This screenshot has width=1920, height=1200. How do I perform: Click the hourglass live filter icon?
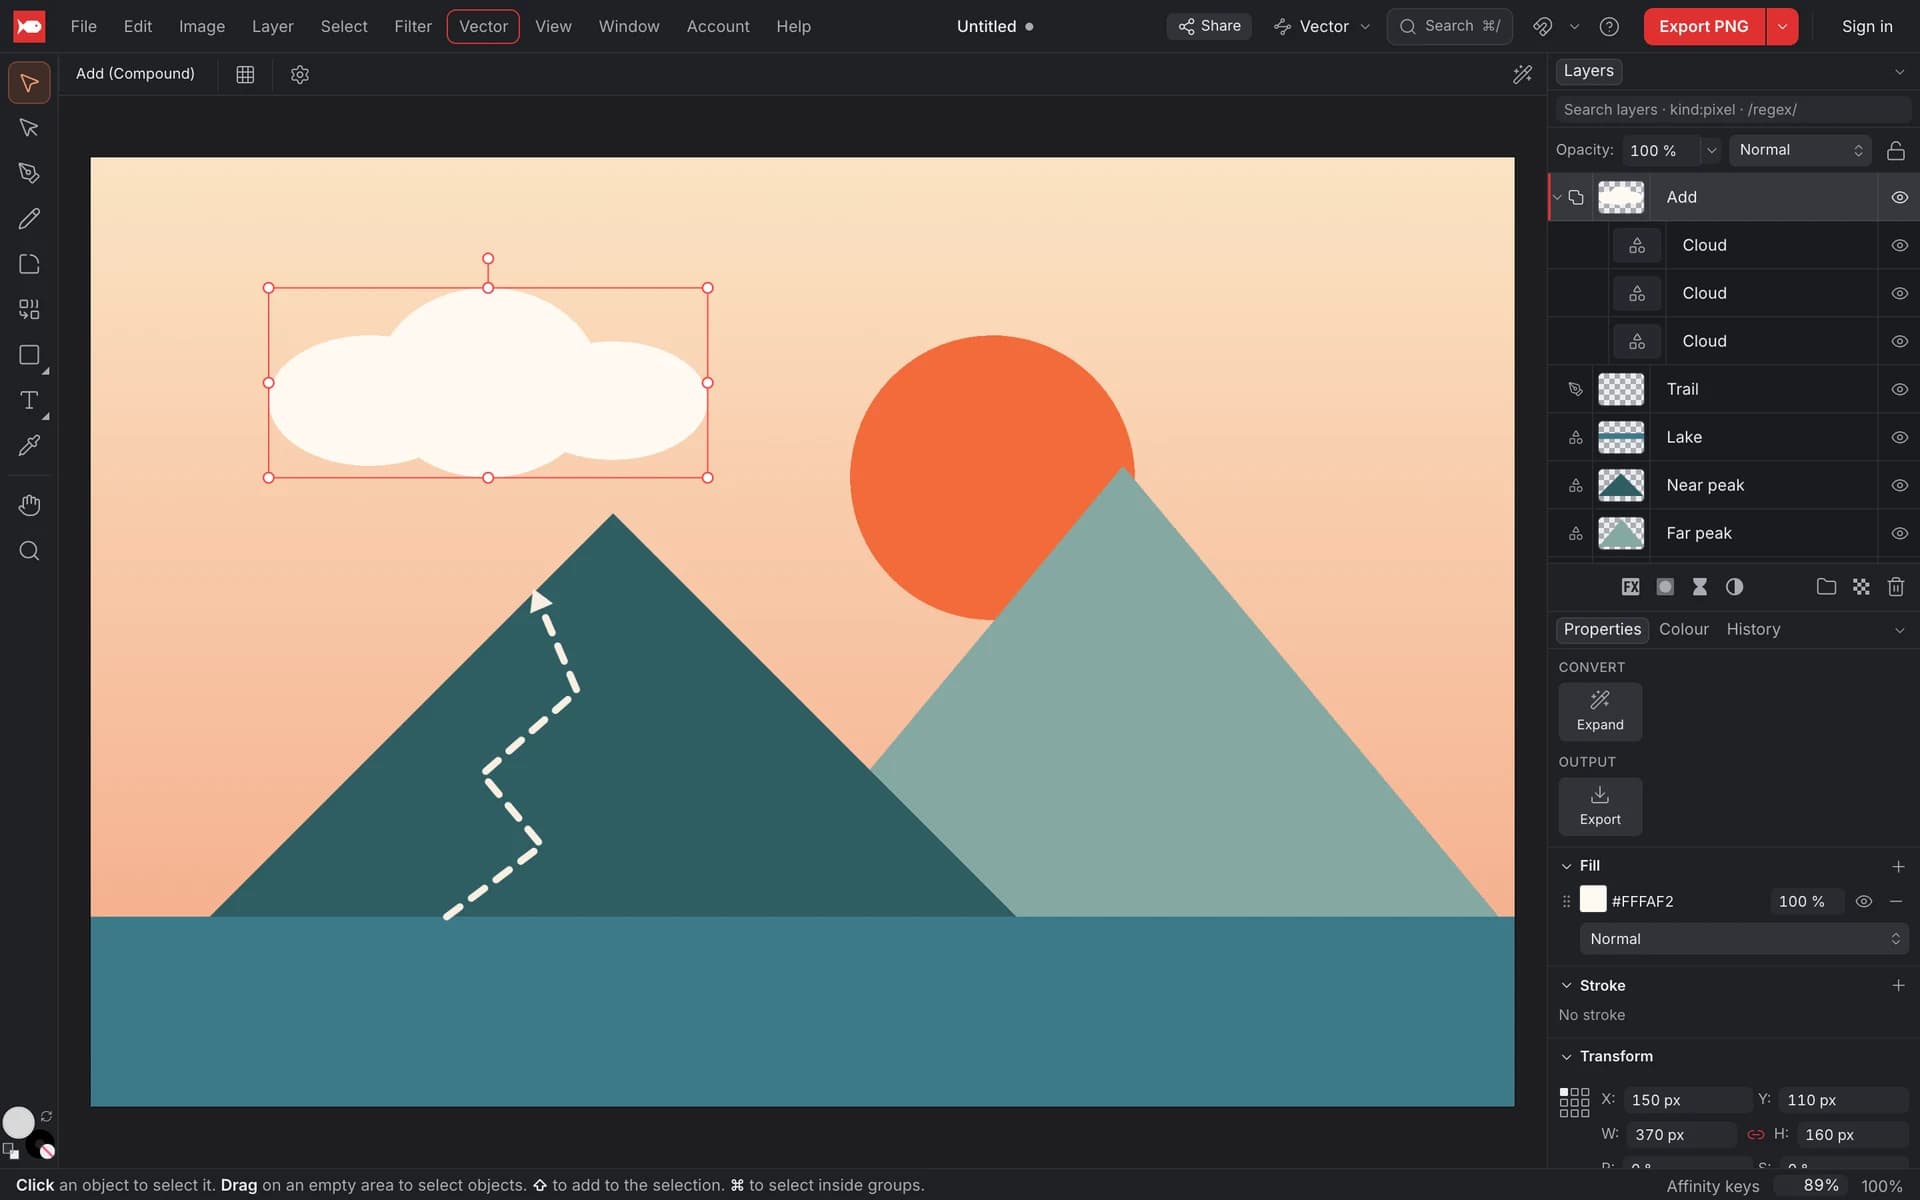point(1699,587)
